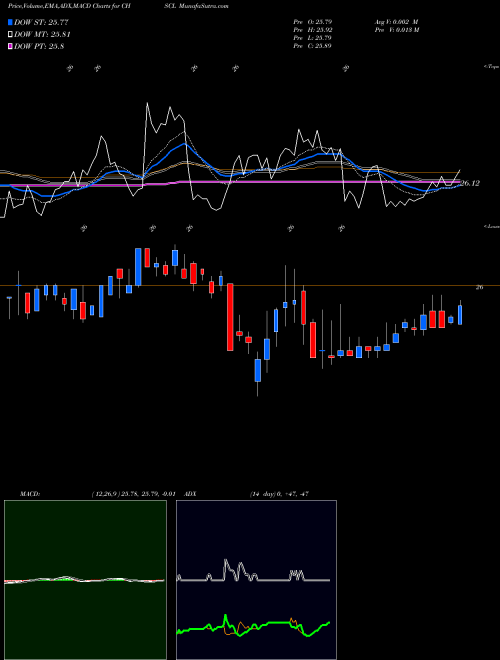500x660 pixels.
Task: Click the '26' price level label
Action: point(479,287)
